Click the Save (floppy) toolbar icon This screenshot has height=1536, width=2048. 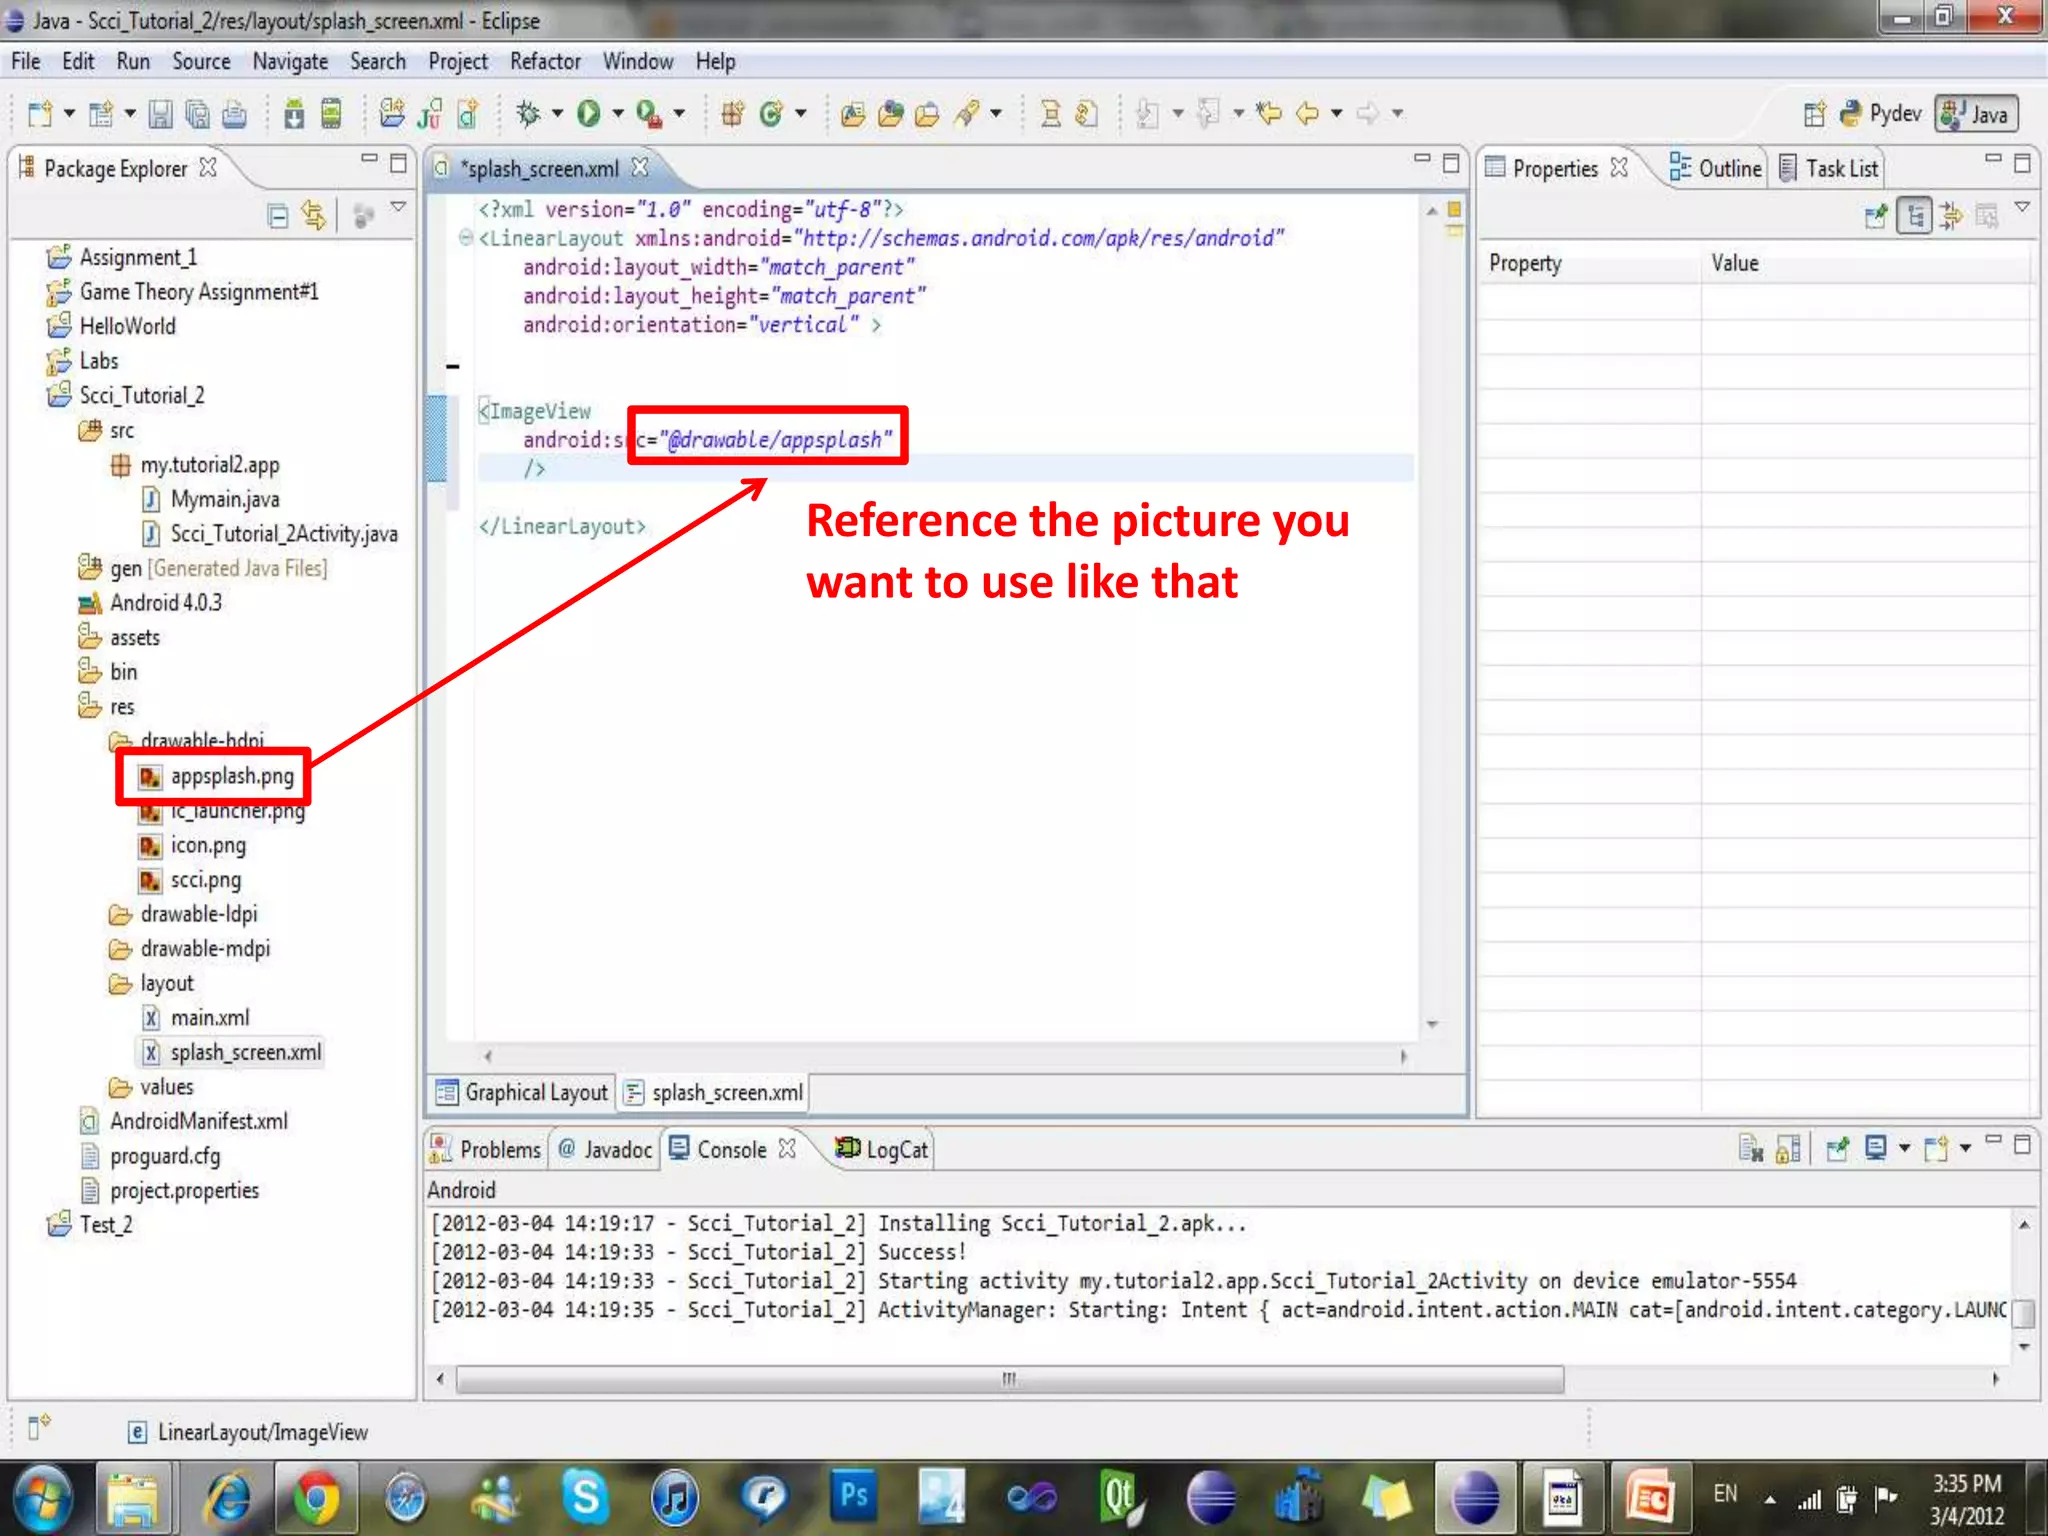tap(160, 114)
